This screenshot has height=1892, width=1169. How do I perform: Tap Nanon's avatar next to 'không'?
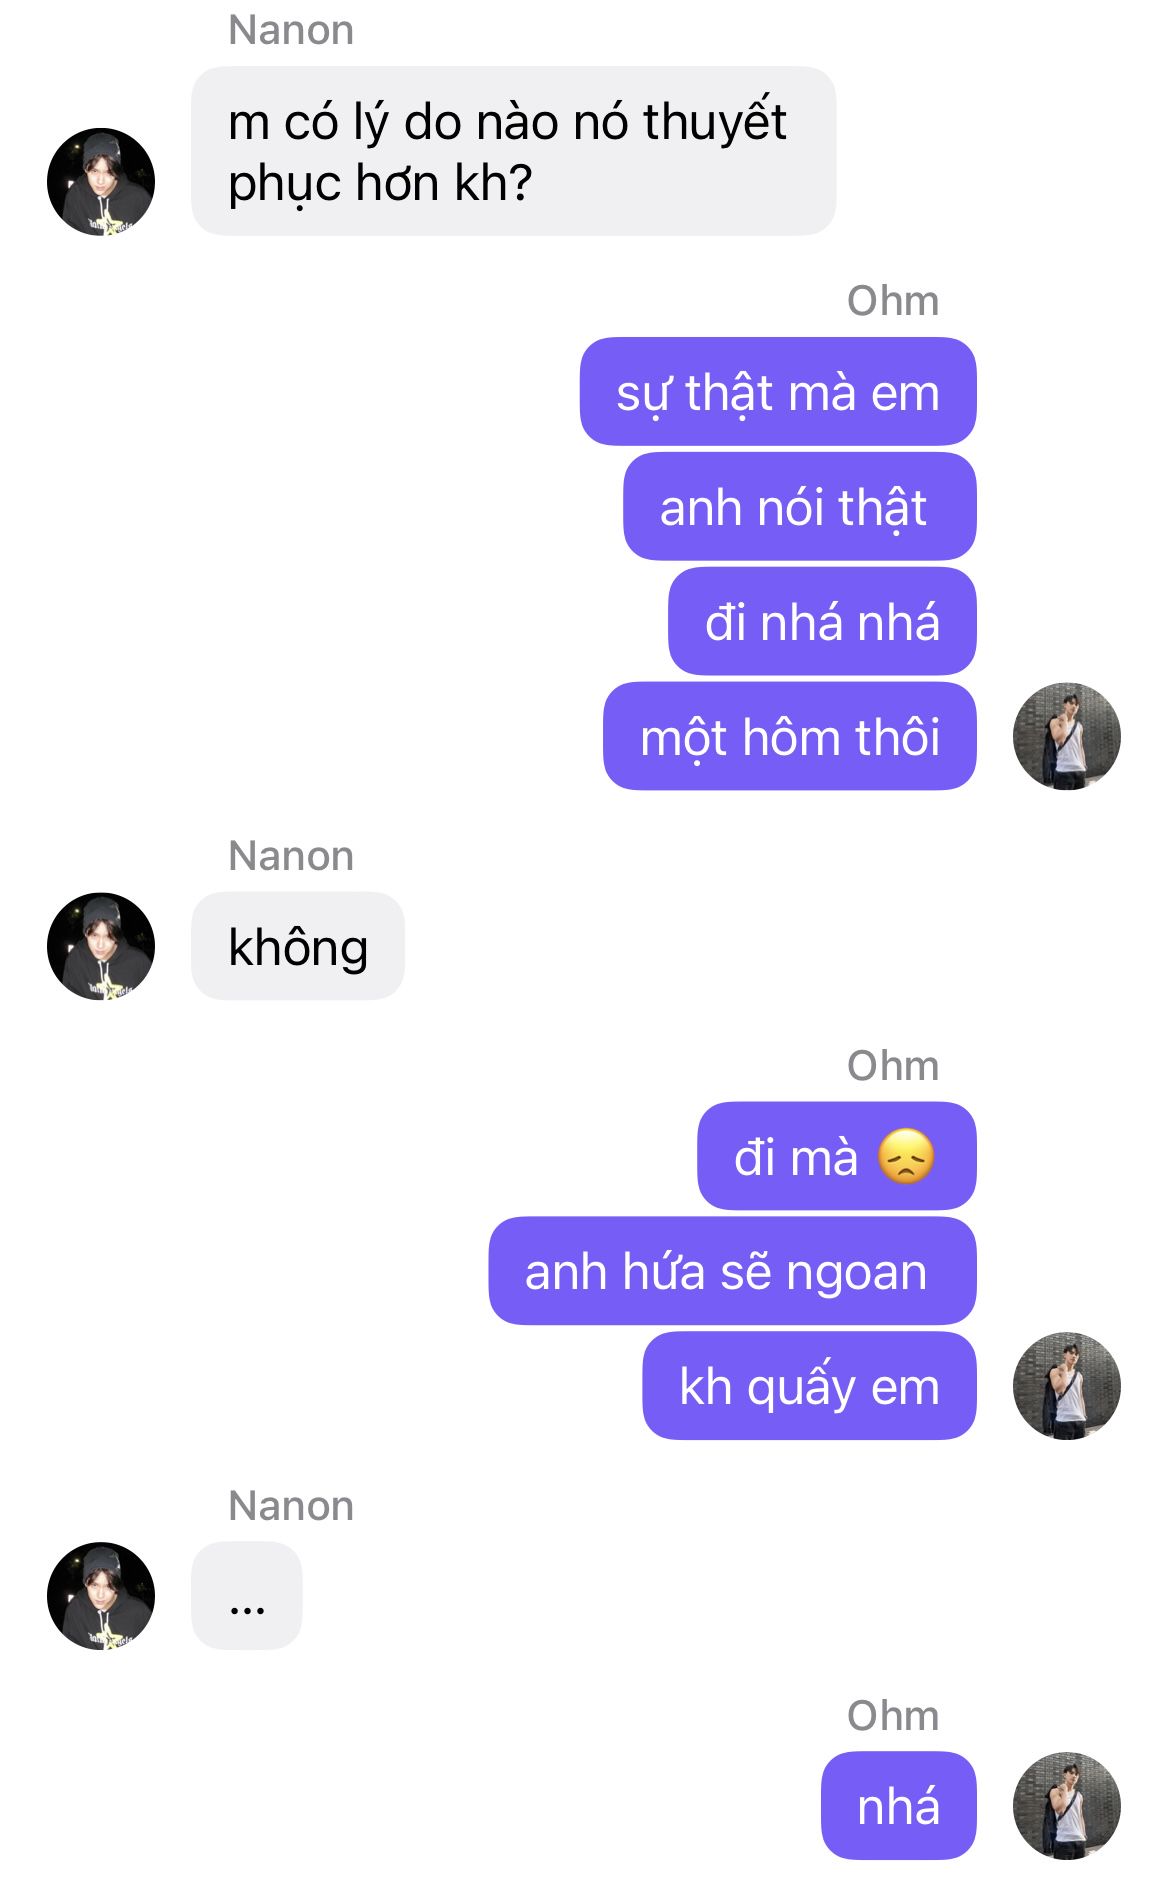(x=101, y=946)
